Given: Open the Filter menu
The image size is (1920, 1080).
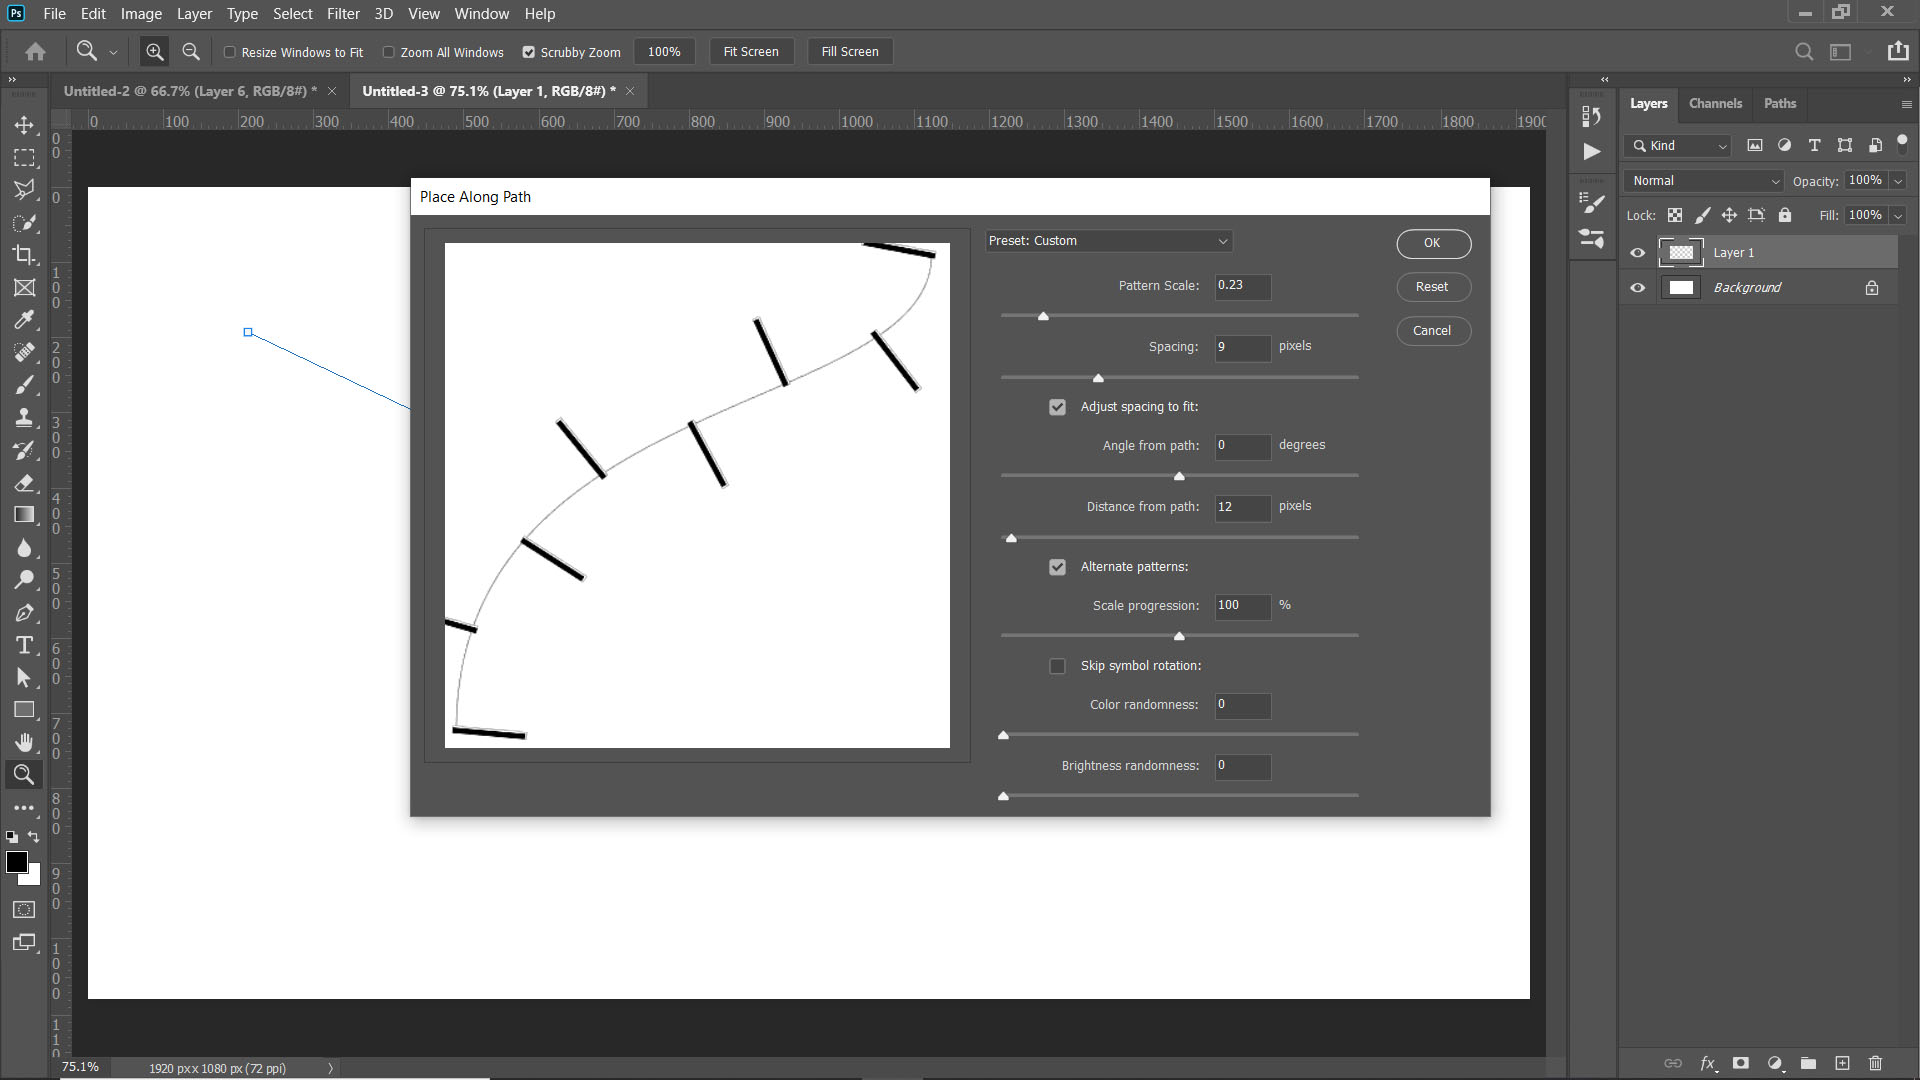Looking at the screenshot, I should (343, 13).
